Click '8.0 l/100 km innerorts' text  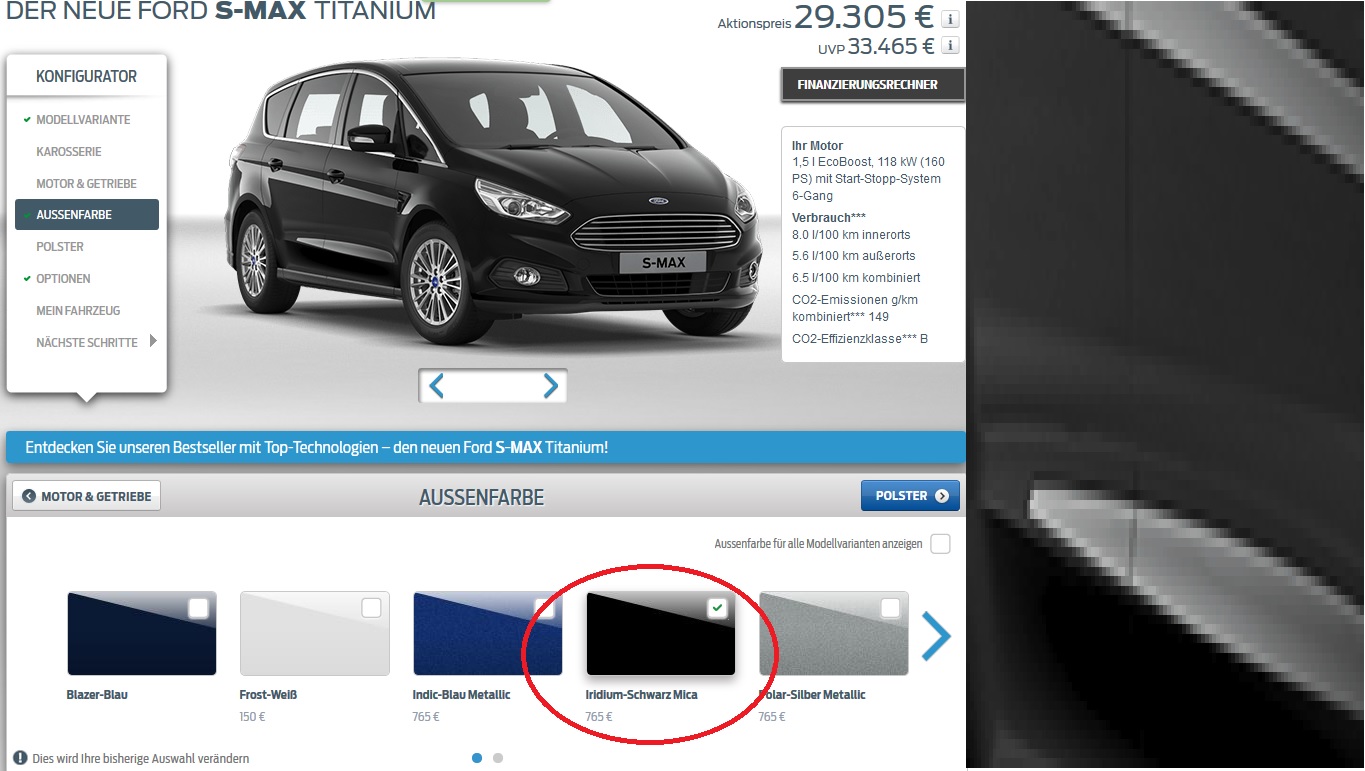(x=851, y=234)
